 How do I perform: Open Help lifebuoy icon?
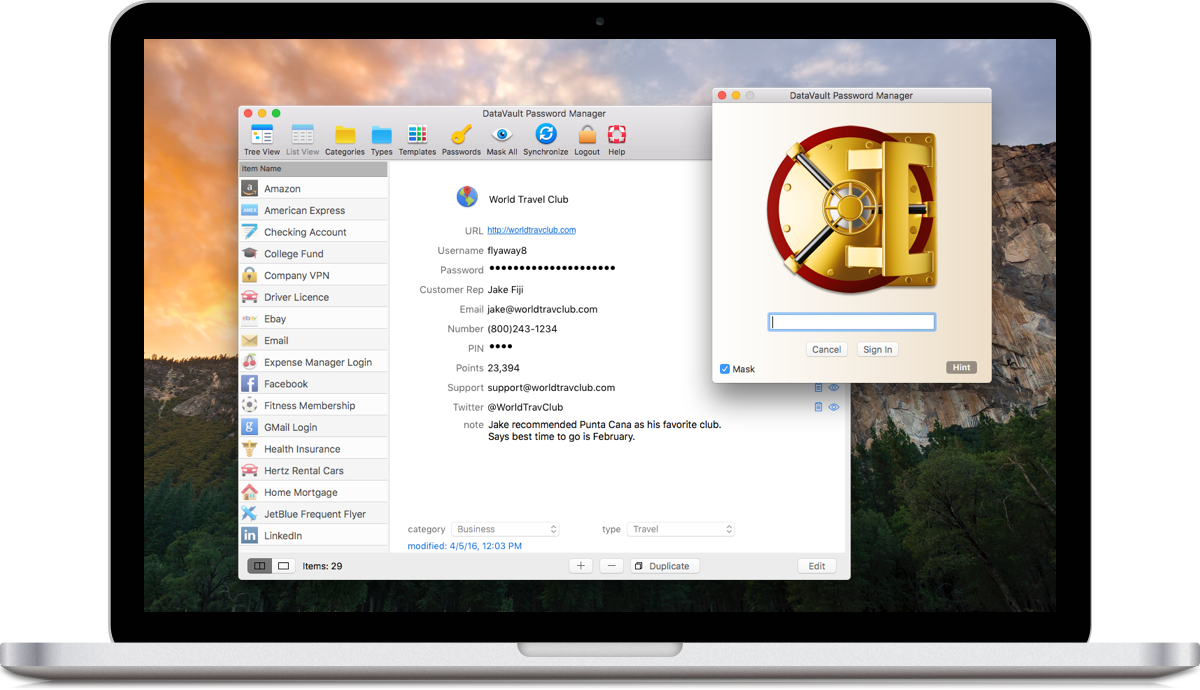(617, 134)
